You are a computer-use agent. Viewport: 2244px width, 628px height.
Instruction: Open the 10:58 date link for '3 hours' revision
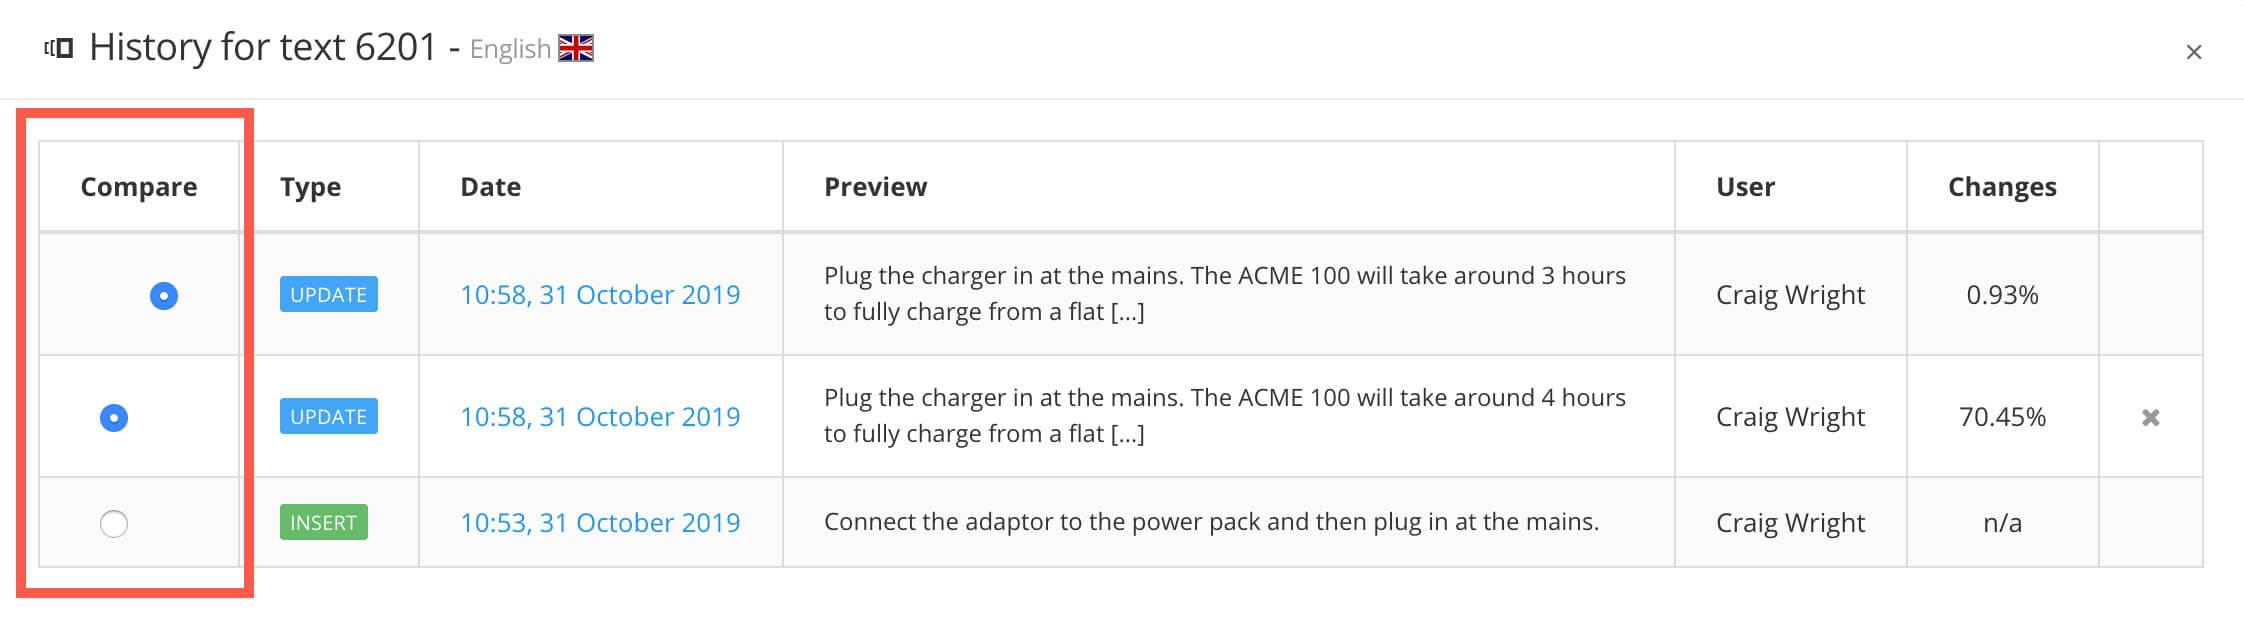(600, 295)
